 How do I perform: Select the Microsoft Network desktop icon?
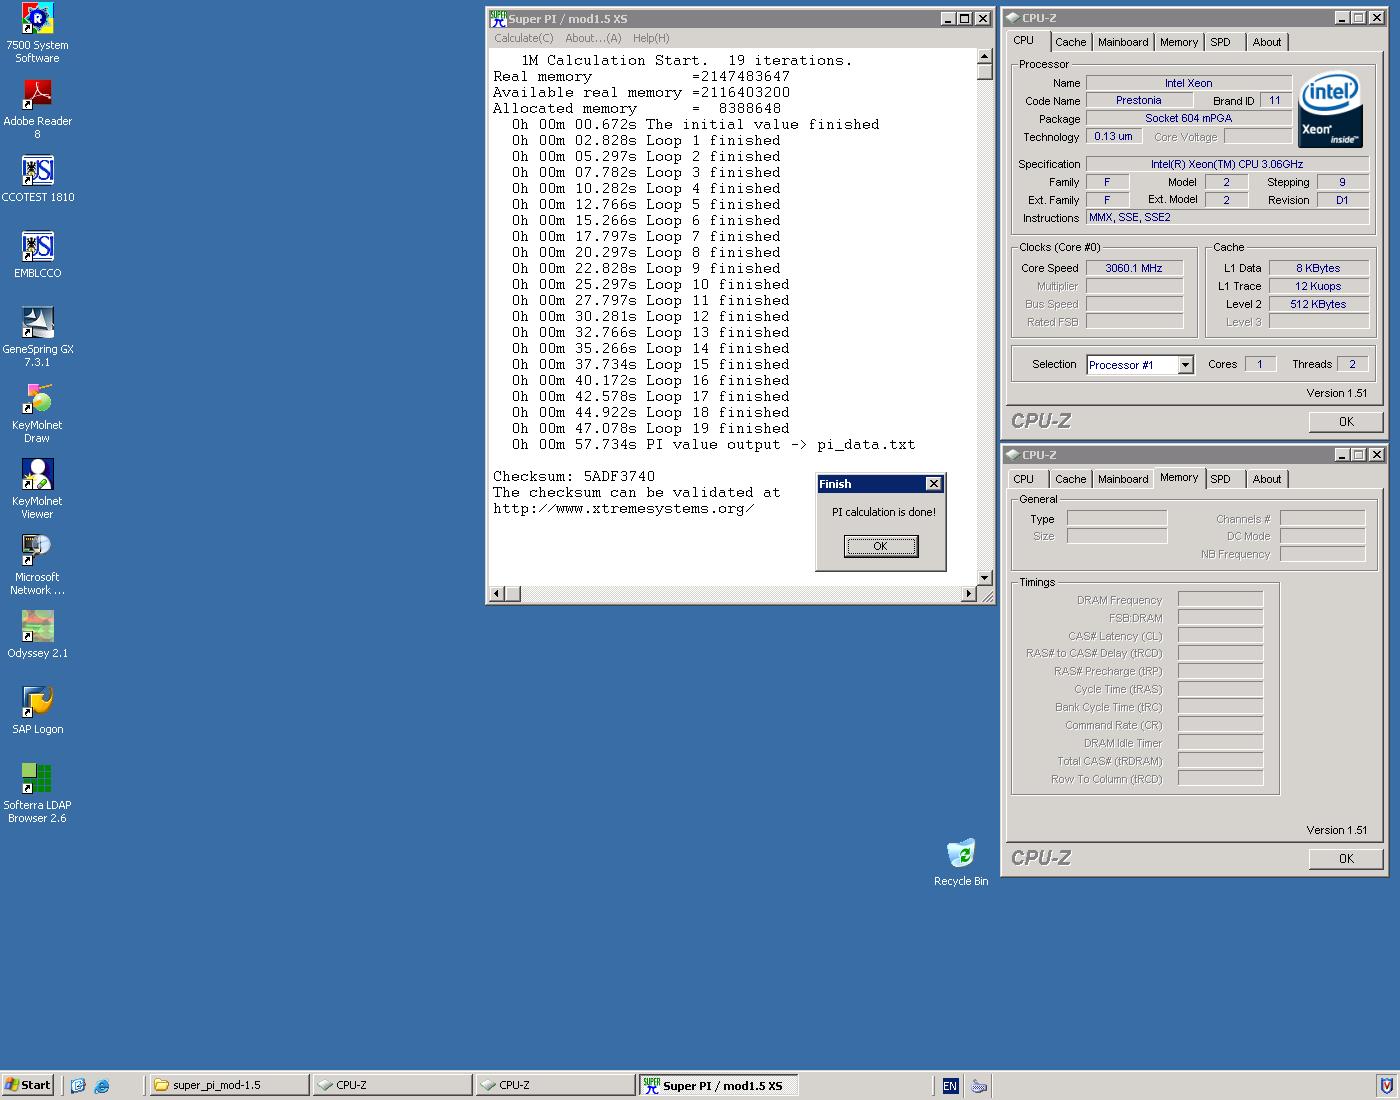[x=37, y=565]
